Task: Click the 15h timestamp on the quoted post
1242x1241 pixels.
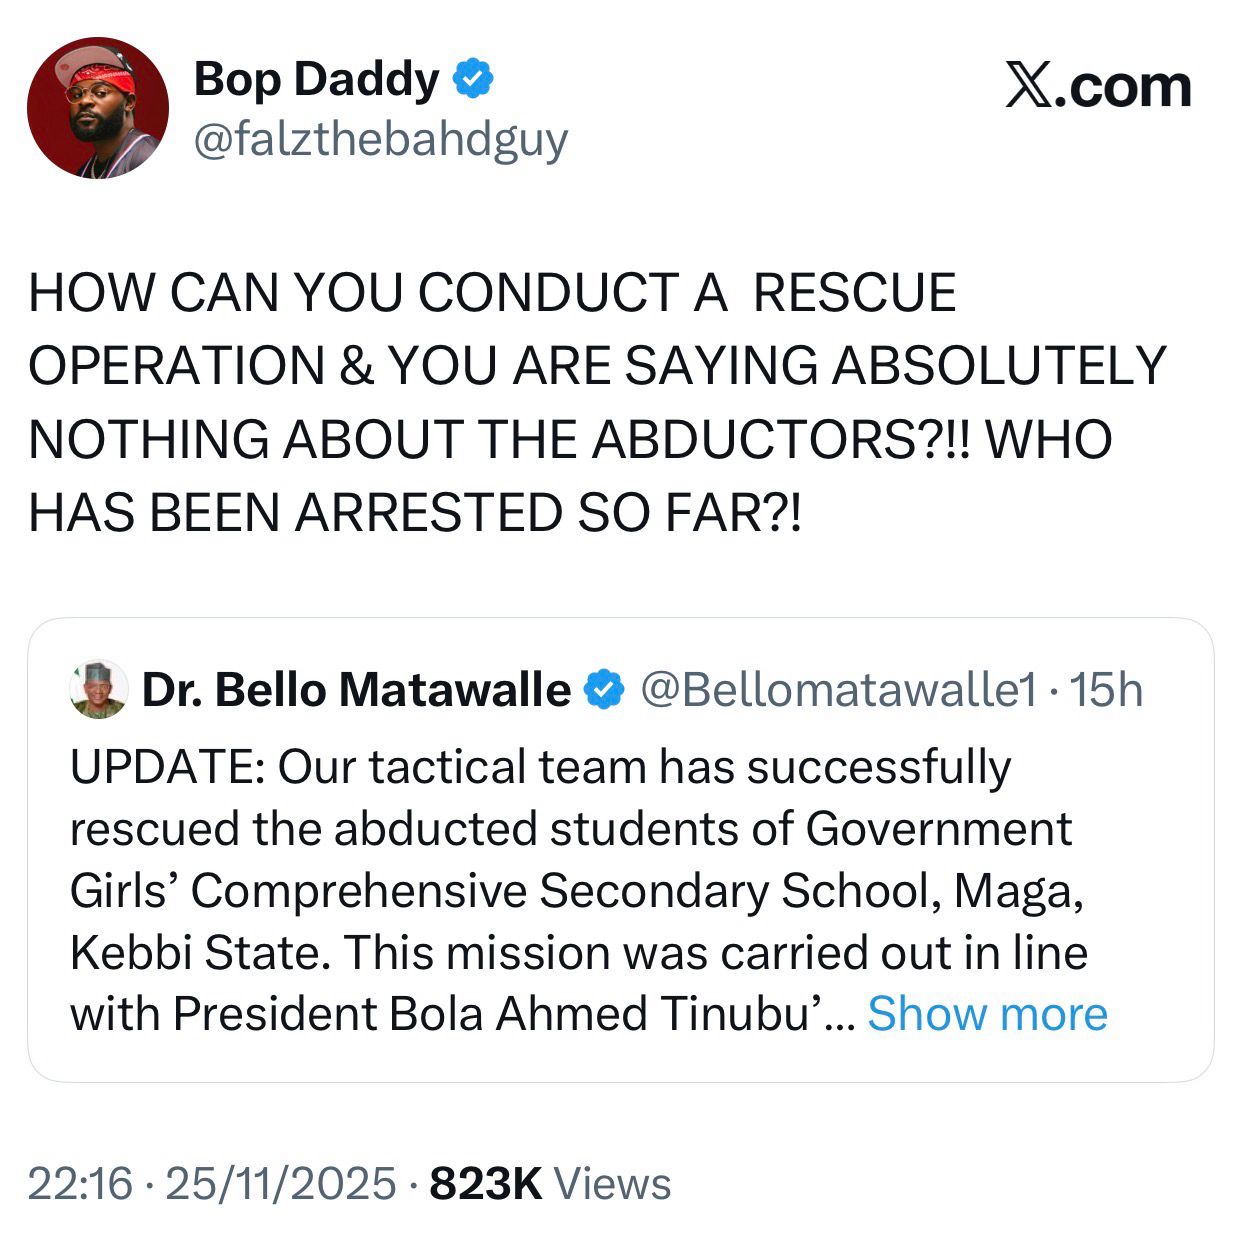Action: click(x=1106, y=689)
